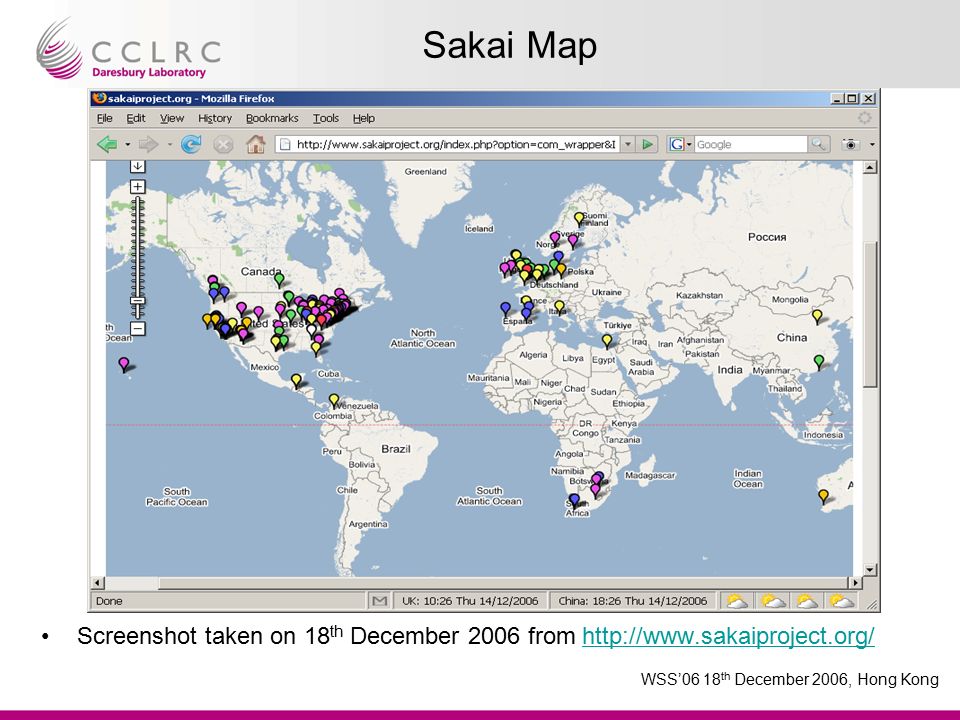
Task: Click the Iceland label on the map
Action: pos(479,228)
